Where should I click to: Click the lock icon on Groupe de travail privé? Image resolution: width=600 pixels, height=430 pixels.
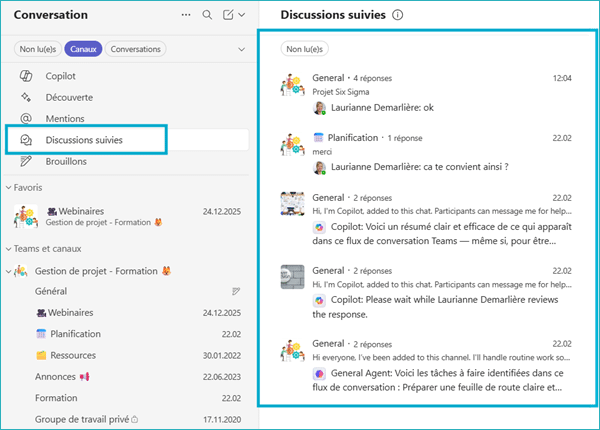(135, 420)
